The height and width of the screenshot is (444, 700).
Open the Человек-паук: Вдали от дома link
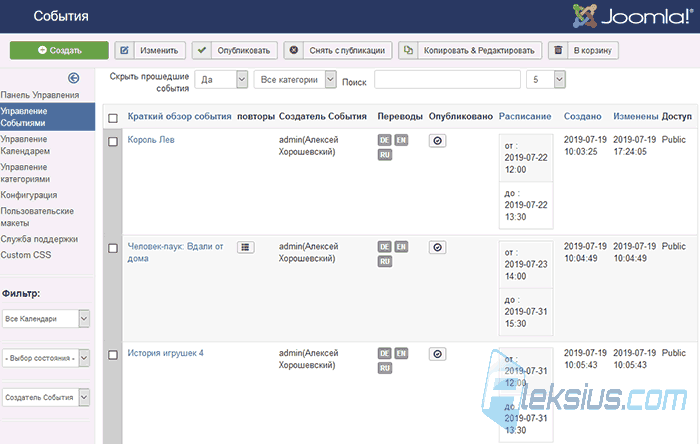175,252
